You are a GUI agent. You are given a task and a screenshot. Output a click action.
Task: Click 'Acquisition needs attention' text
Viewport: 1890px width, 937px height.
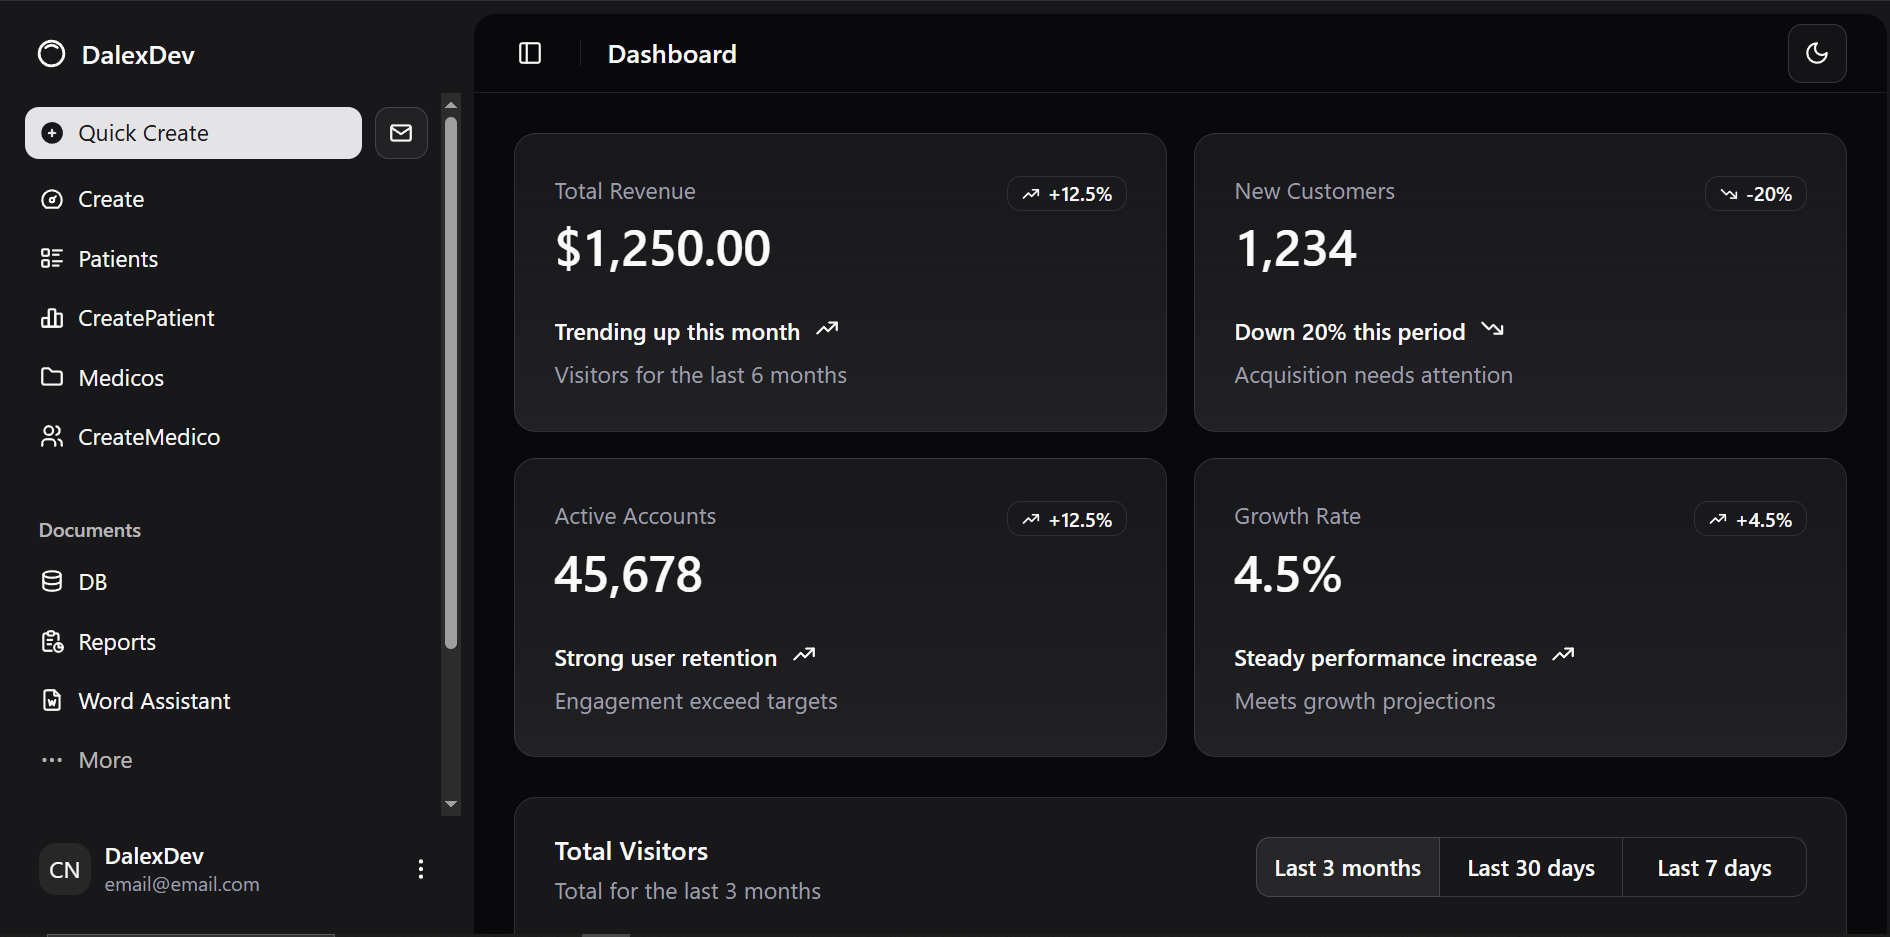tap(1373, 375)
